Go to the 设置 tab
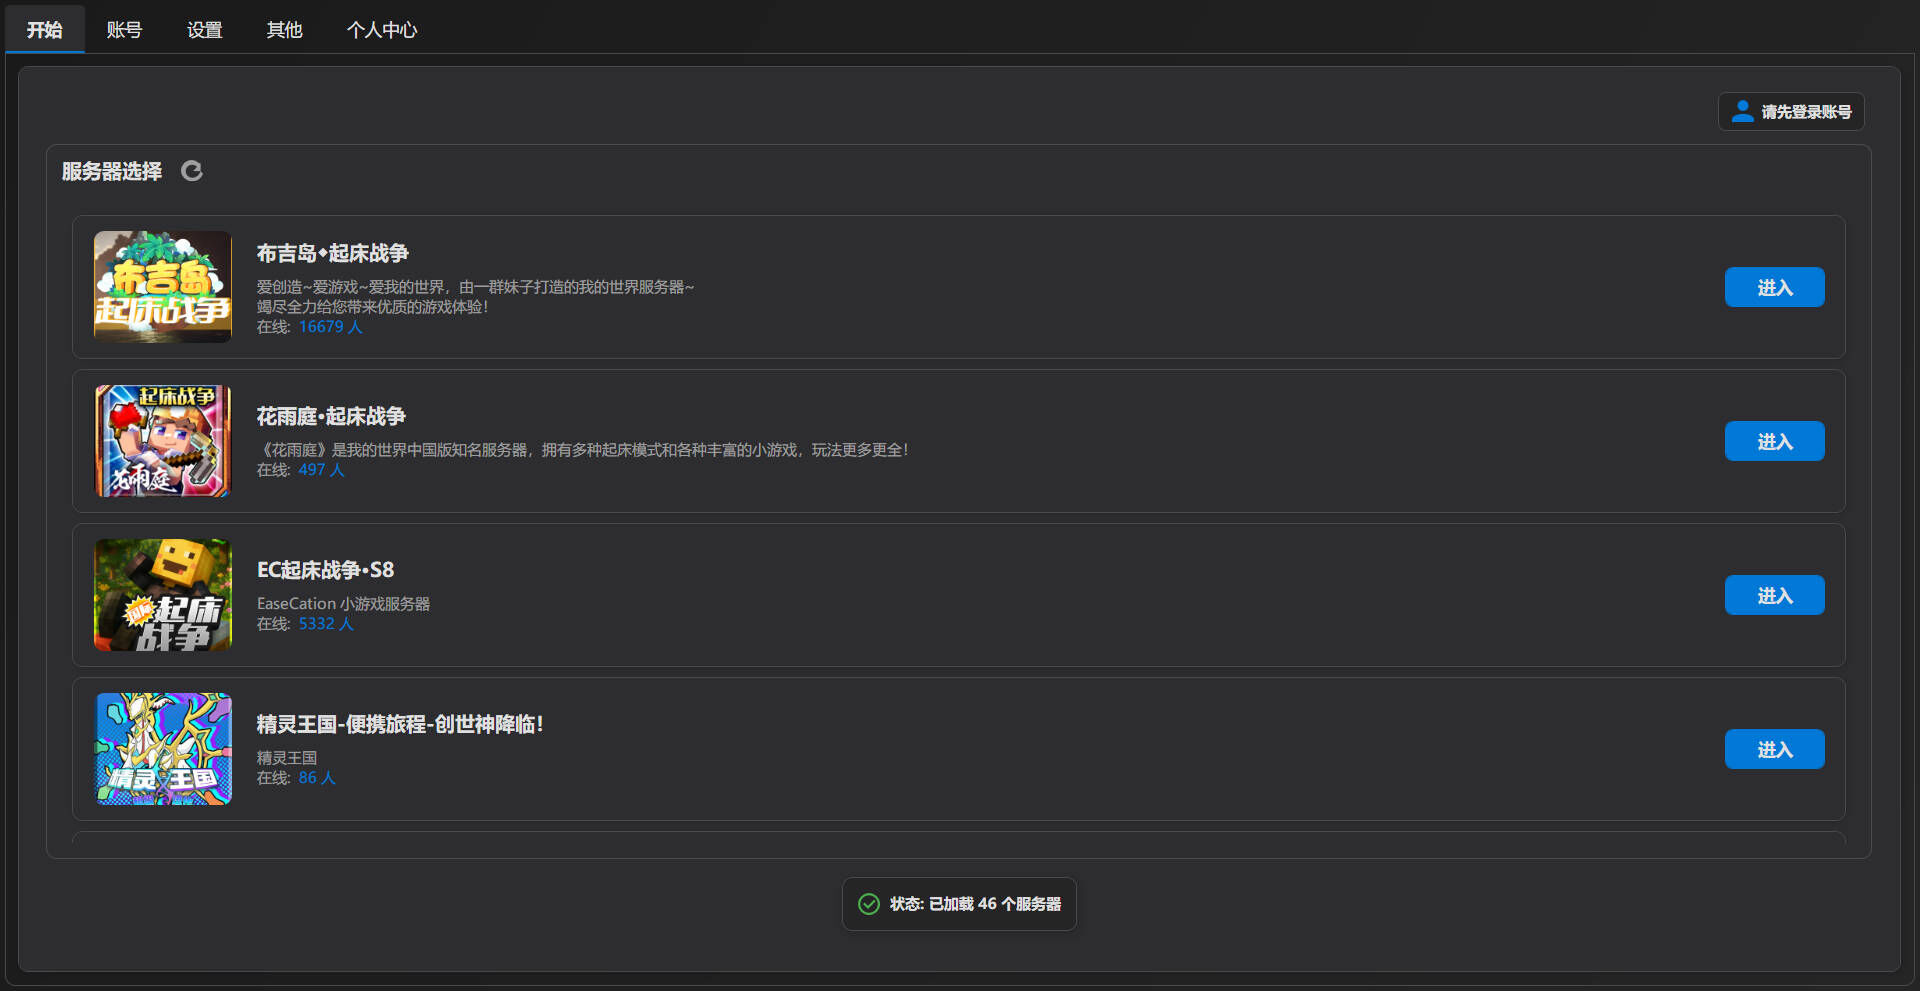1920x991 pixels. tap(204, 30)
